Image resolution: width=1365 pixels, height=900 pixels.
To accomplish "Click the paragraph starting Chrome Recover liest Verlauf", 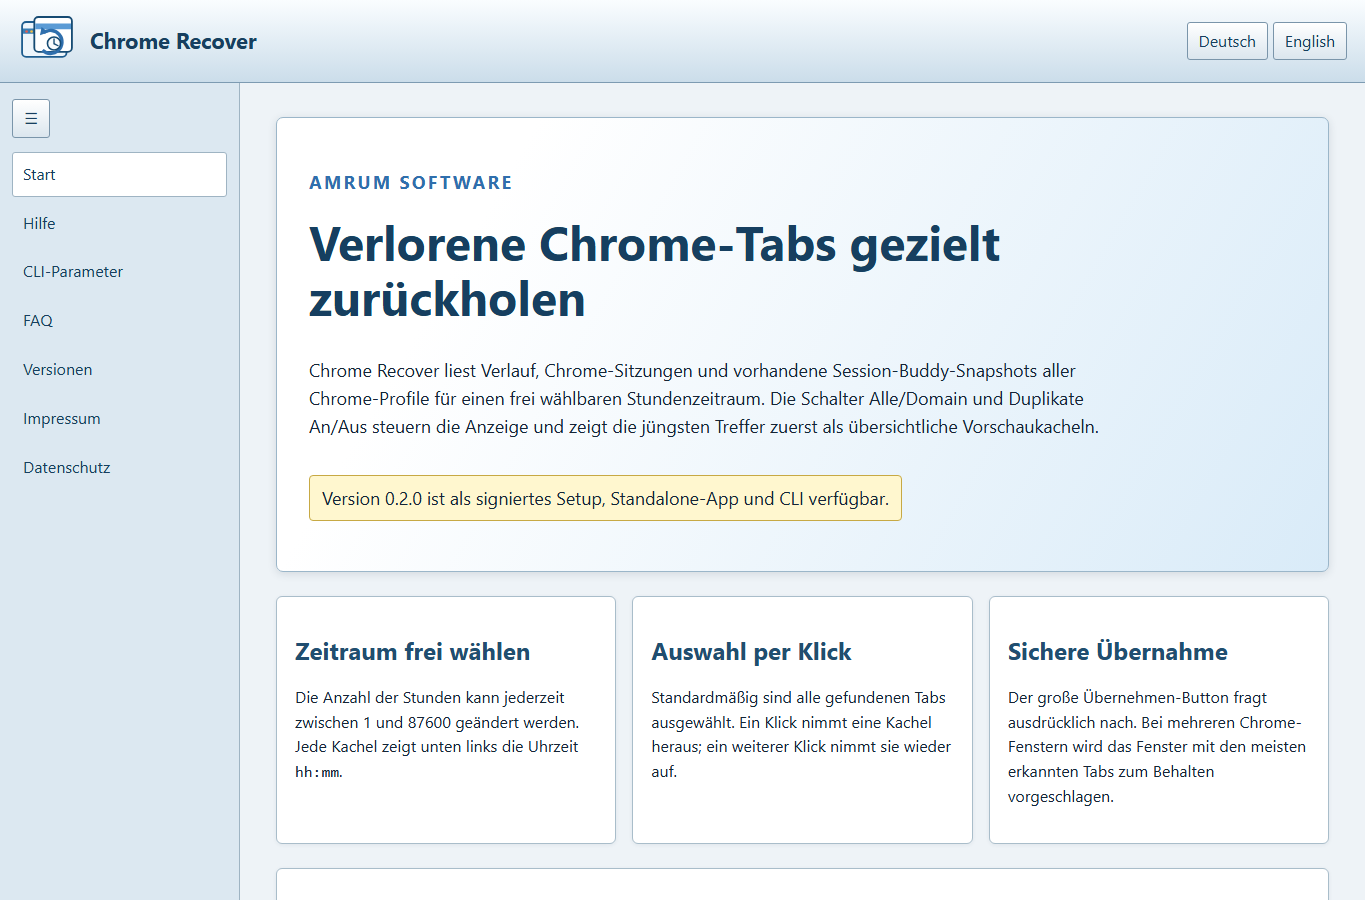I will 704,399.
